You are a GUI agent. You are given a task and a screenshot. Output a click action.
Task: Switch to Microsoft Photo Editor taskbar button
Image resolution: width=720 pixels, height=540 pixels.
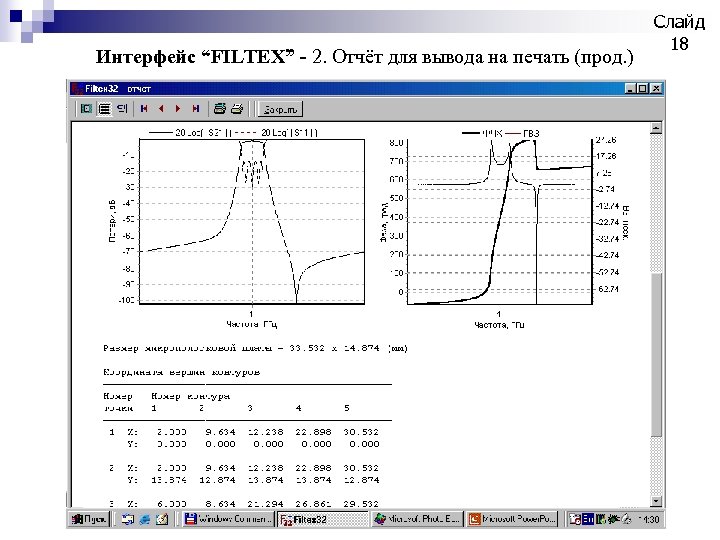coord(417,519)
